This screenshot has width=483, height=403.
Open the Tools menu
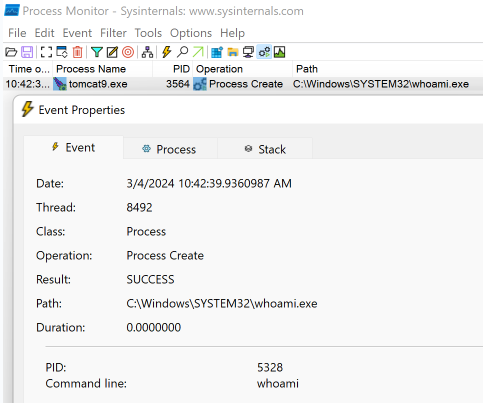[x=148, y=33]
